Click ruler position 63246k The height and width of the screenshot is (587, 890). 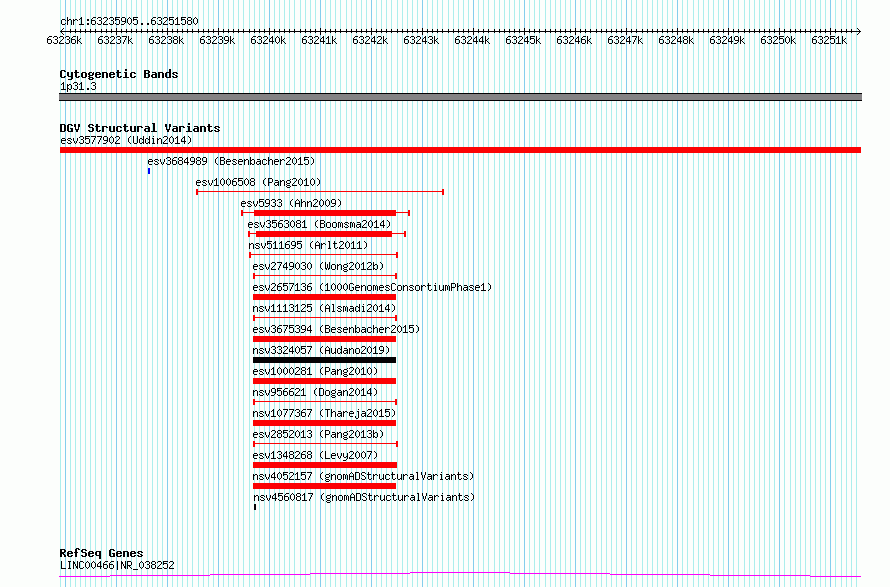574,40
